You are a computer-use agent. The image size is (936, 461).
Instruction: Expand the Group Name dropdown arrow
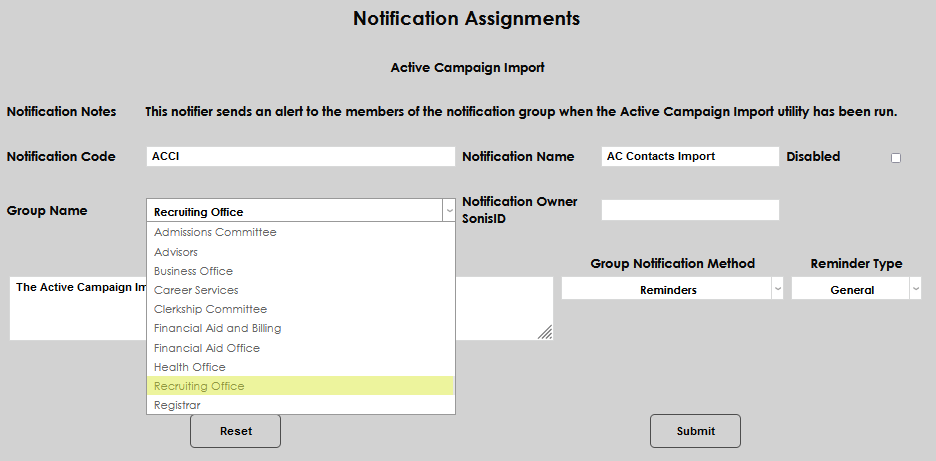tap(449, 211)
